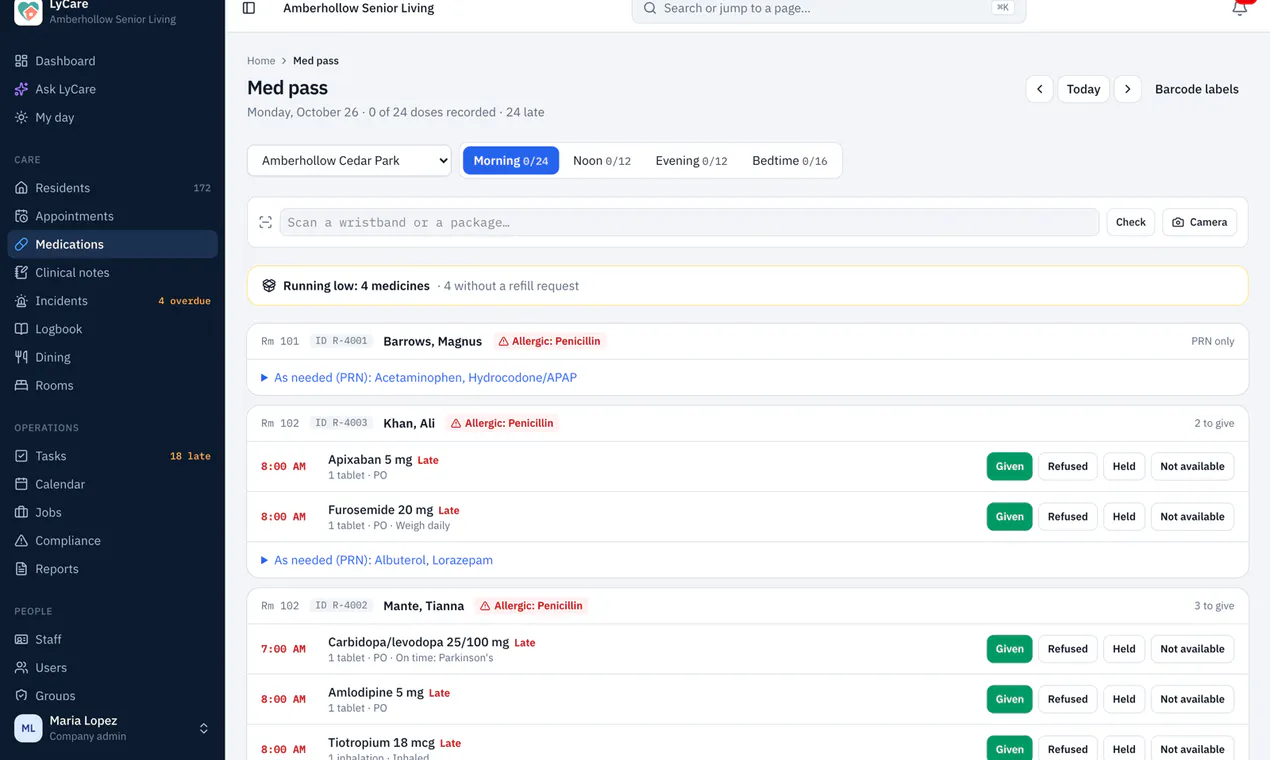
Task: Open the Logbook
Action: [x=112, y=329]
